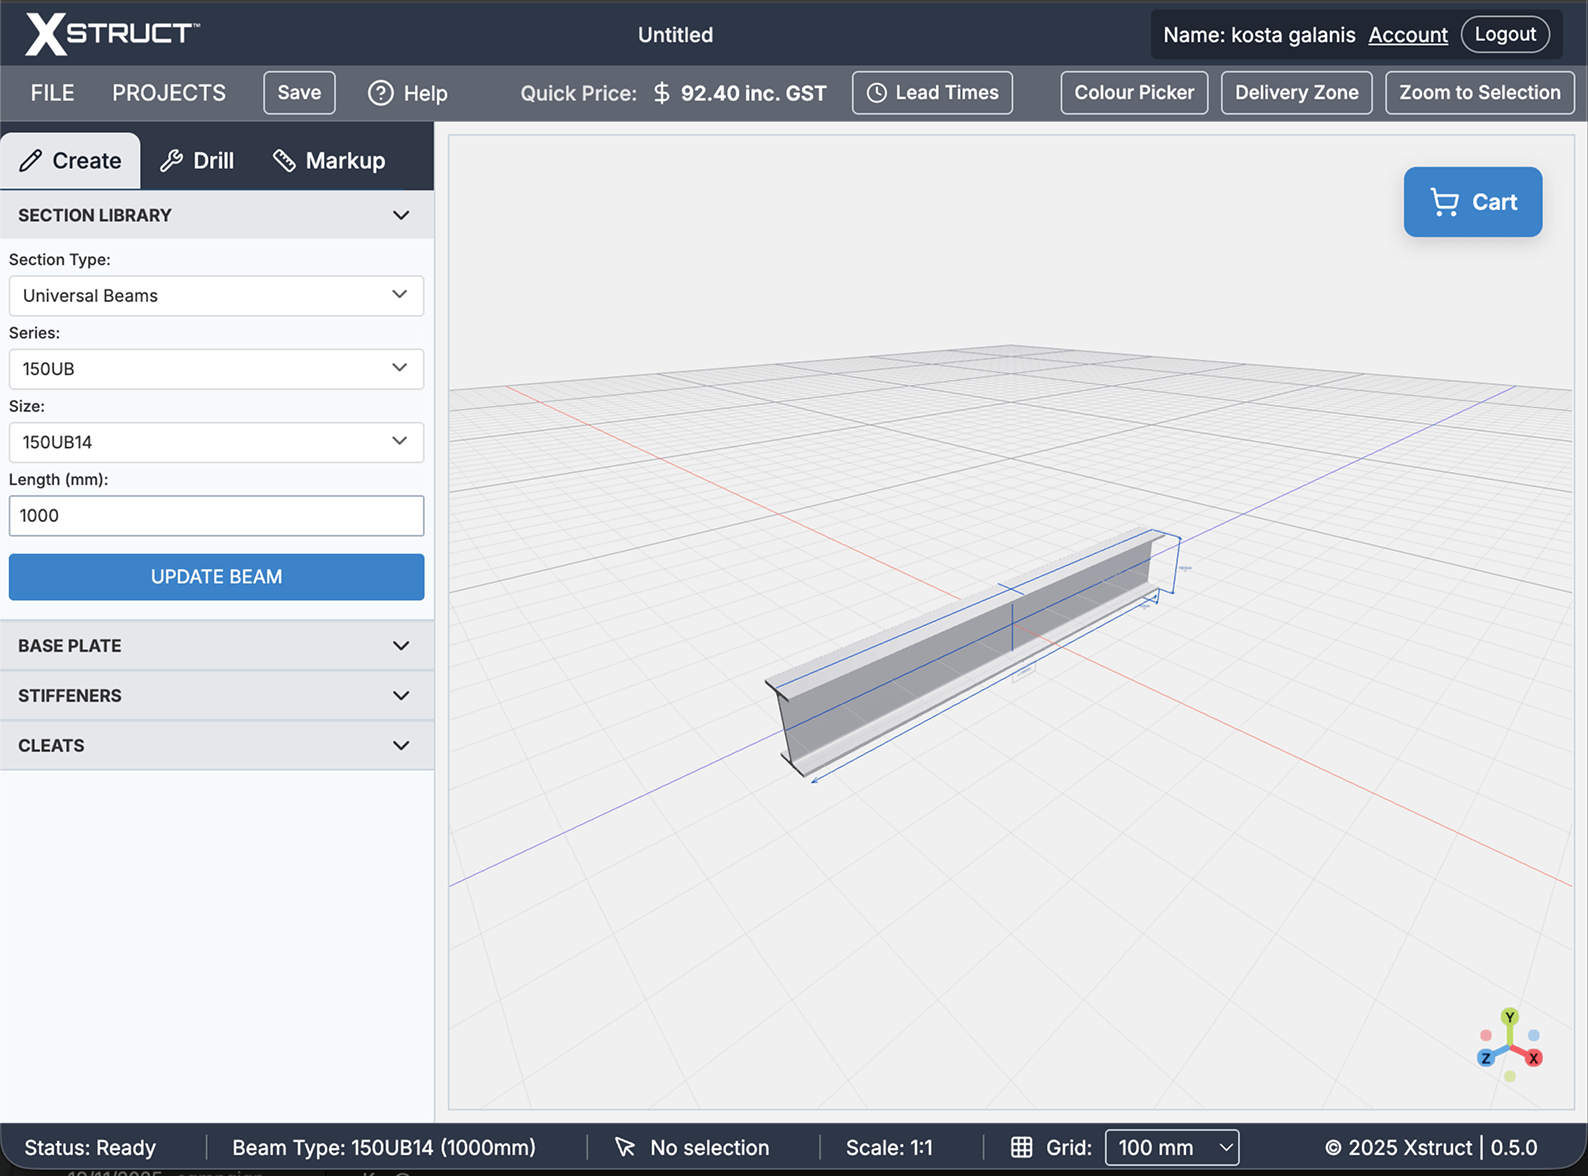This screenshot has width=1588, height=1176.
Task: Open the Size 150UB14 dropdown
Action: click(x=216, y=442)
